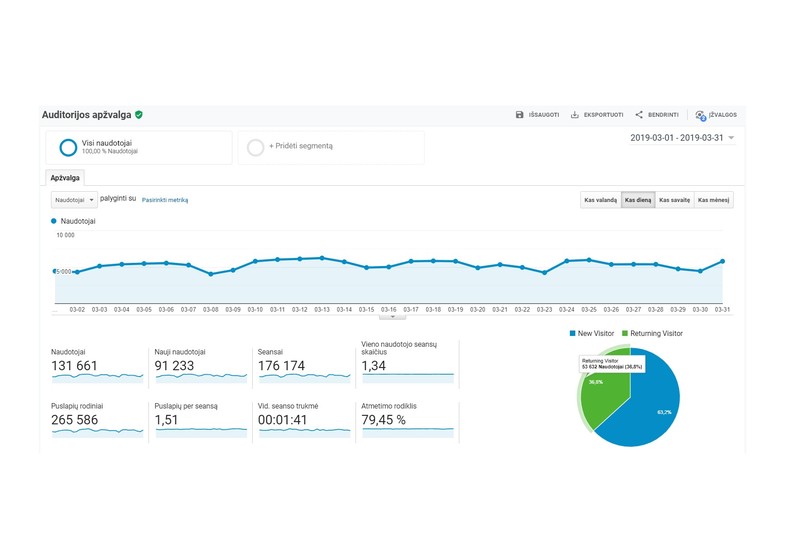
Task: Click the IŠSAUGOTI button label
Action: (544, 115)
